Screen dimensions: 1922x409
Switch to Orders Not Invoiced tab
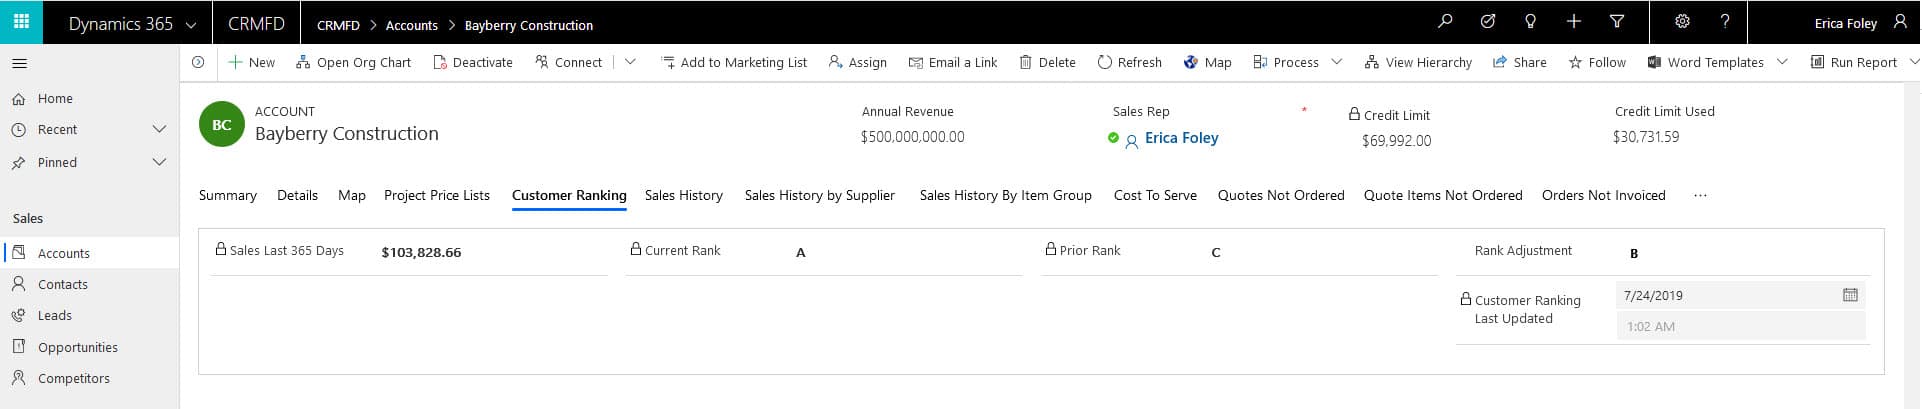pos(1604,195)
